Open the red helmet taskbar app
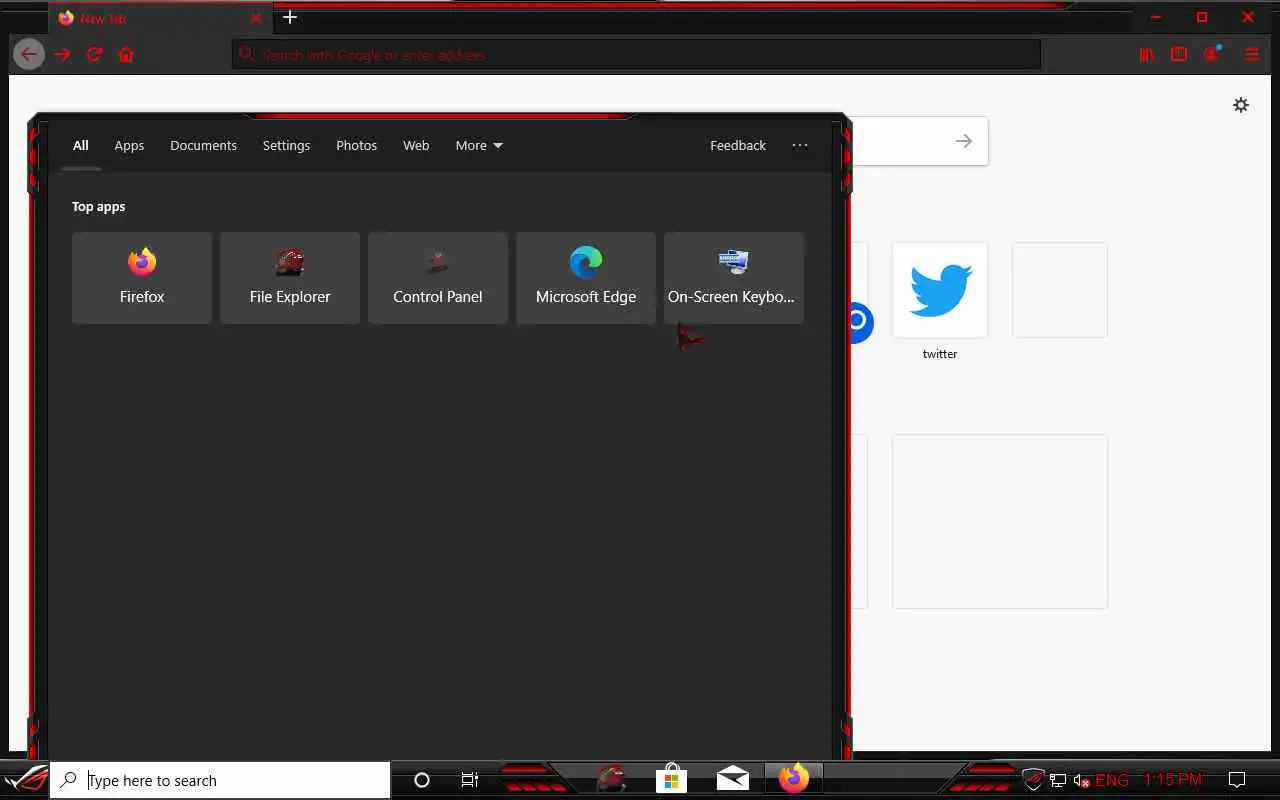The width and height of the screenshot is (1280, 800). click(611, 779)
